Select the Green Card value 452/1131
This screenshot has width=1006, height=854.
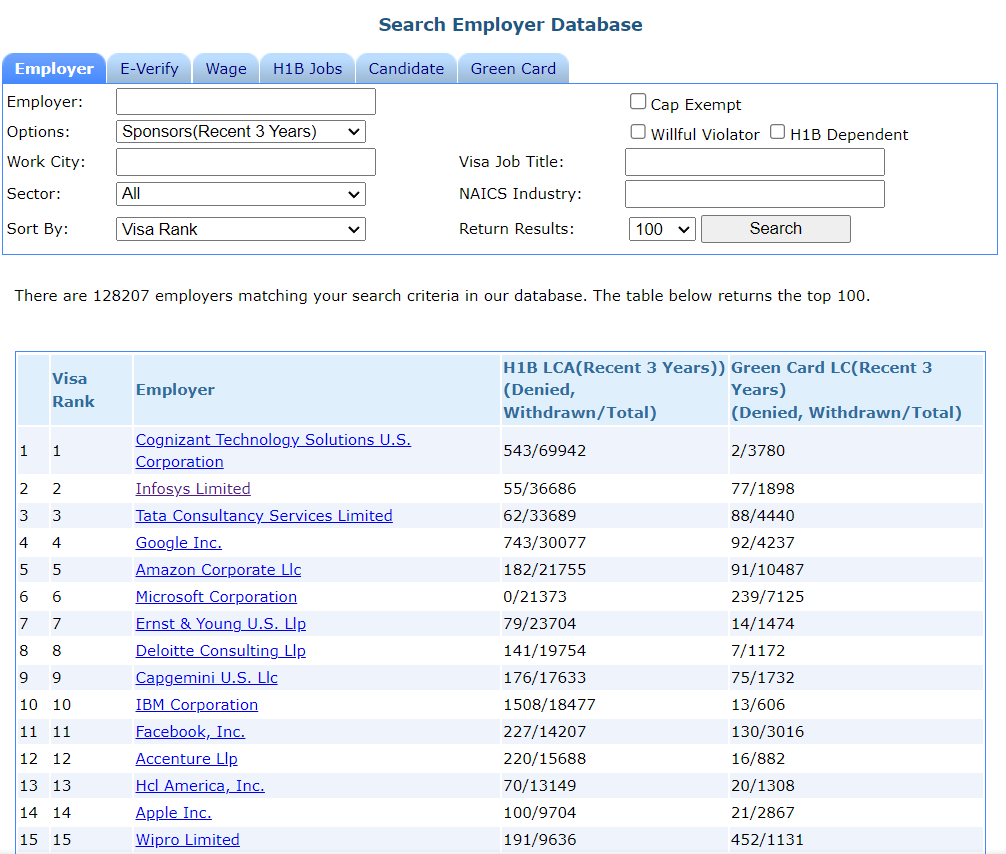click(767, 839)
